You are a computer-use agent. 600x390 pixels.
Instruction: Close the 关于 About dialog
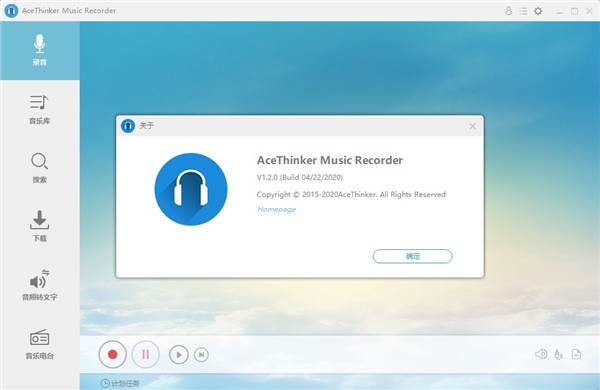(473, 126)
